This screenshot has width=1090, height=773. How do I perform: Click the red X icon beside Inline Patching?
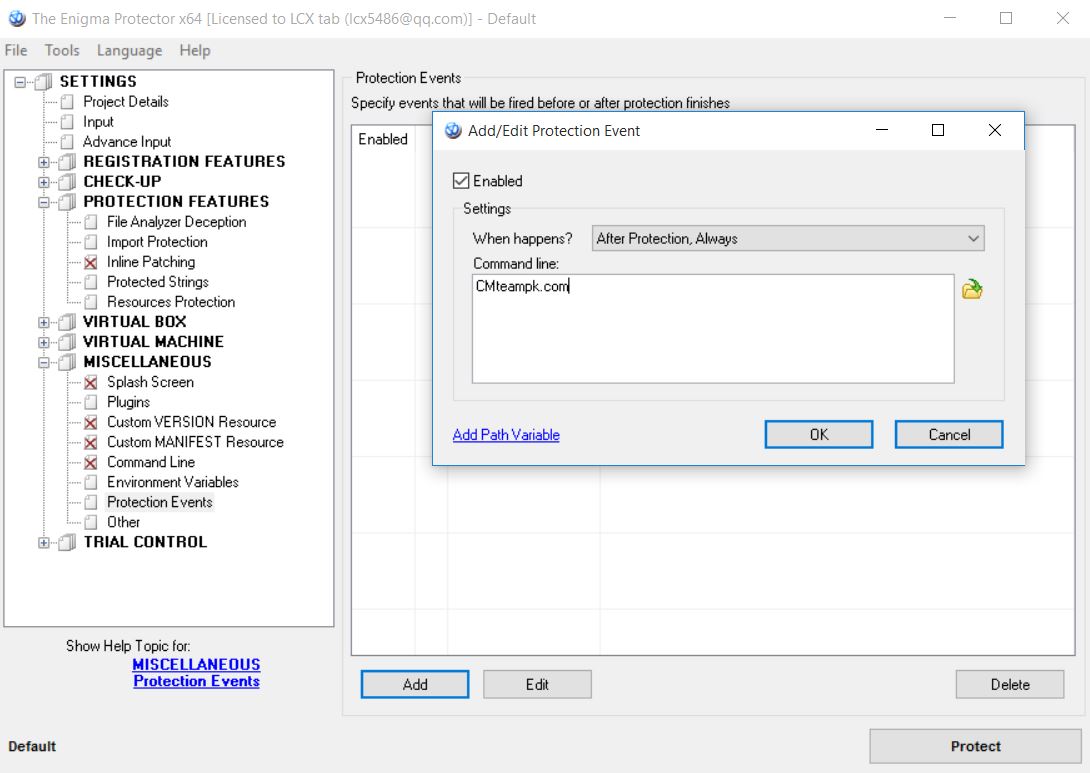tap(90, 263)
